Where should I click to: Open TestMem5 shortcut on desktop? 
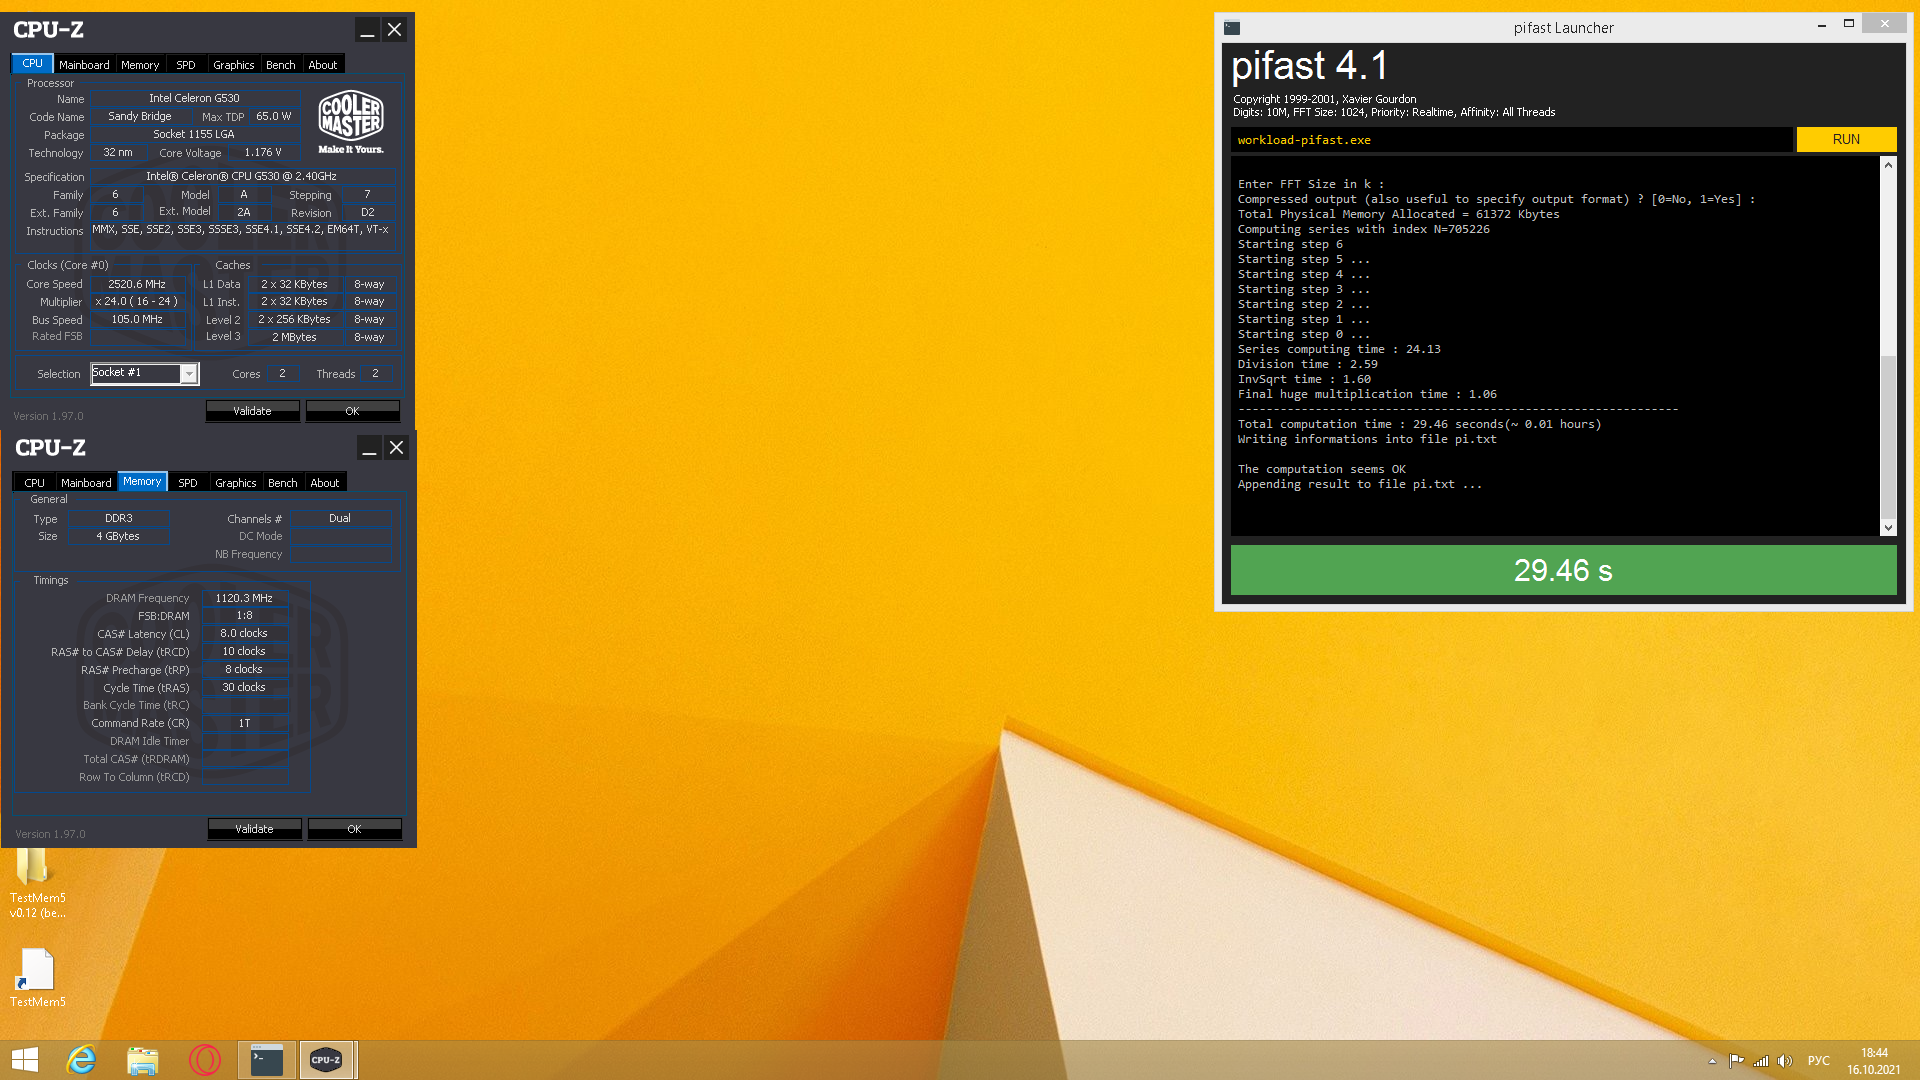pos(37,978)
